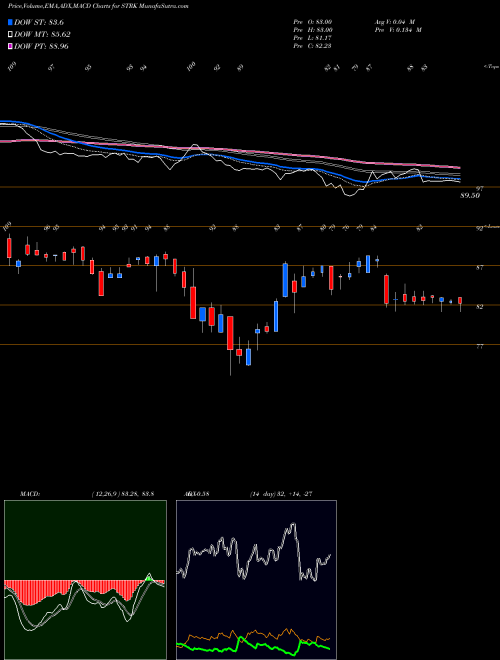The image size is (500, 660).
Task: Open the ADX indicator chart panel
Action: [256, 580]
